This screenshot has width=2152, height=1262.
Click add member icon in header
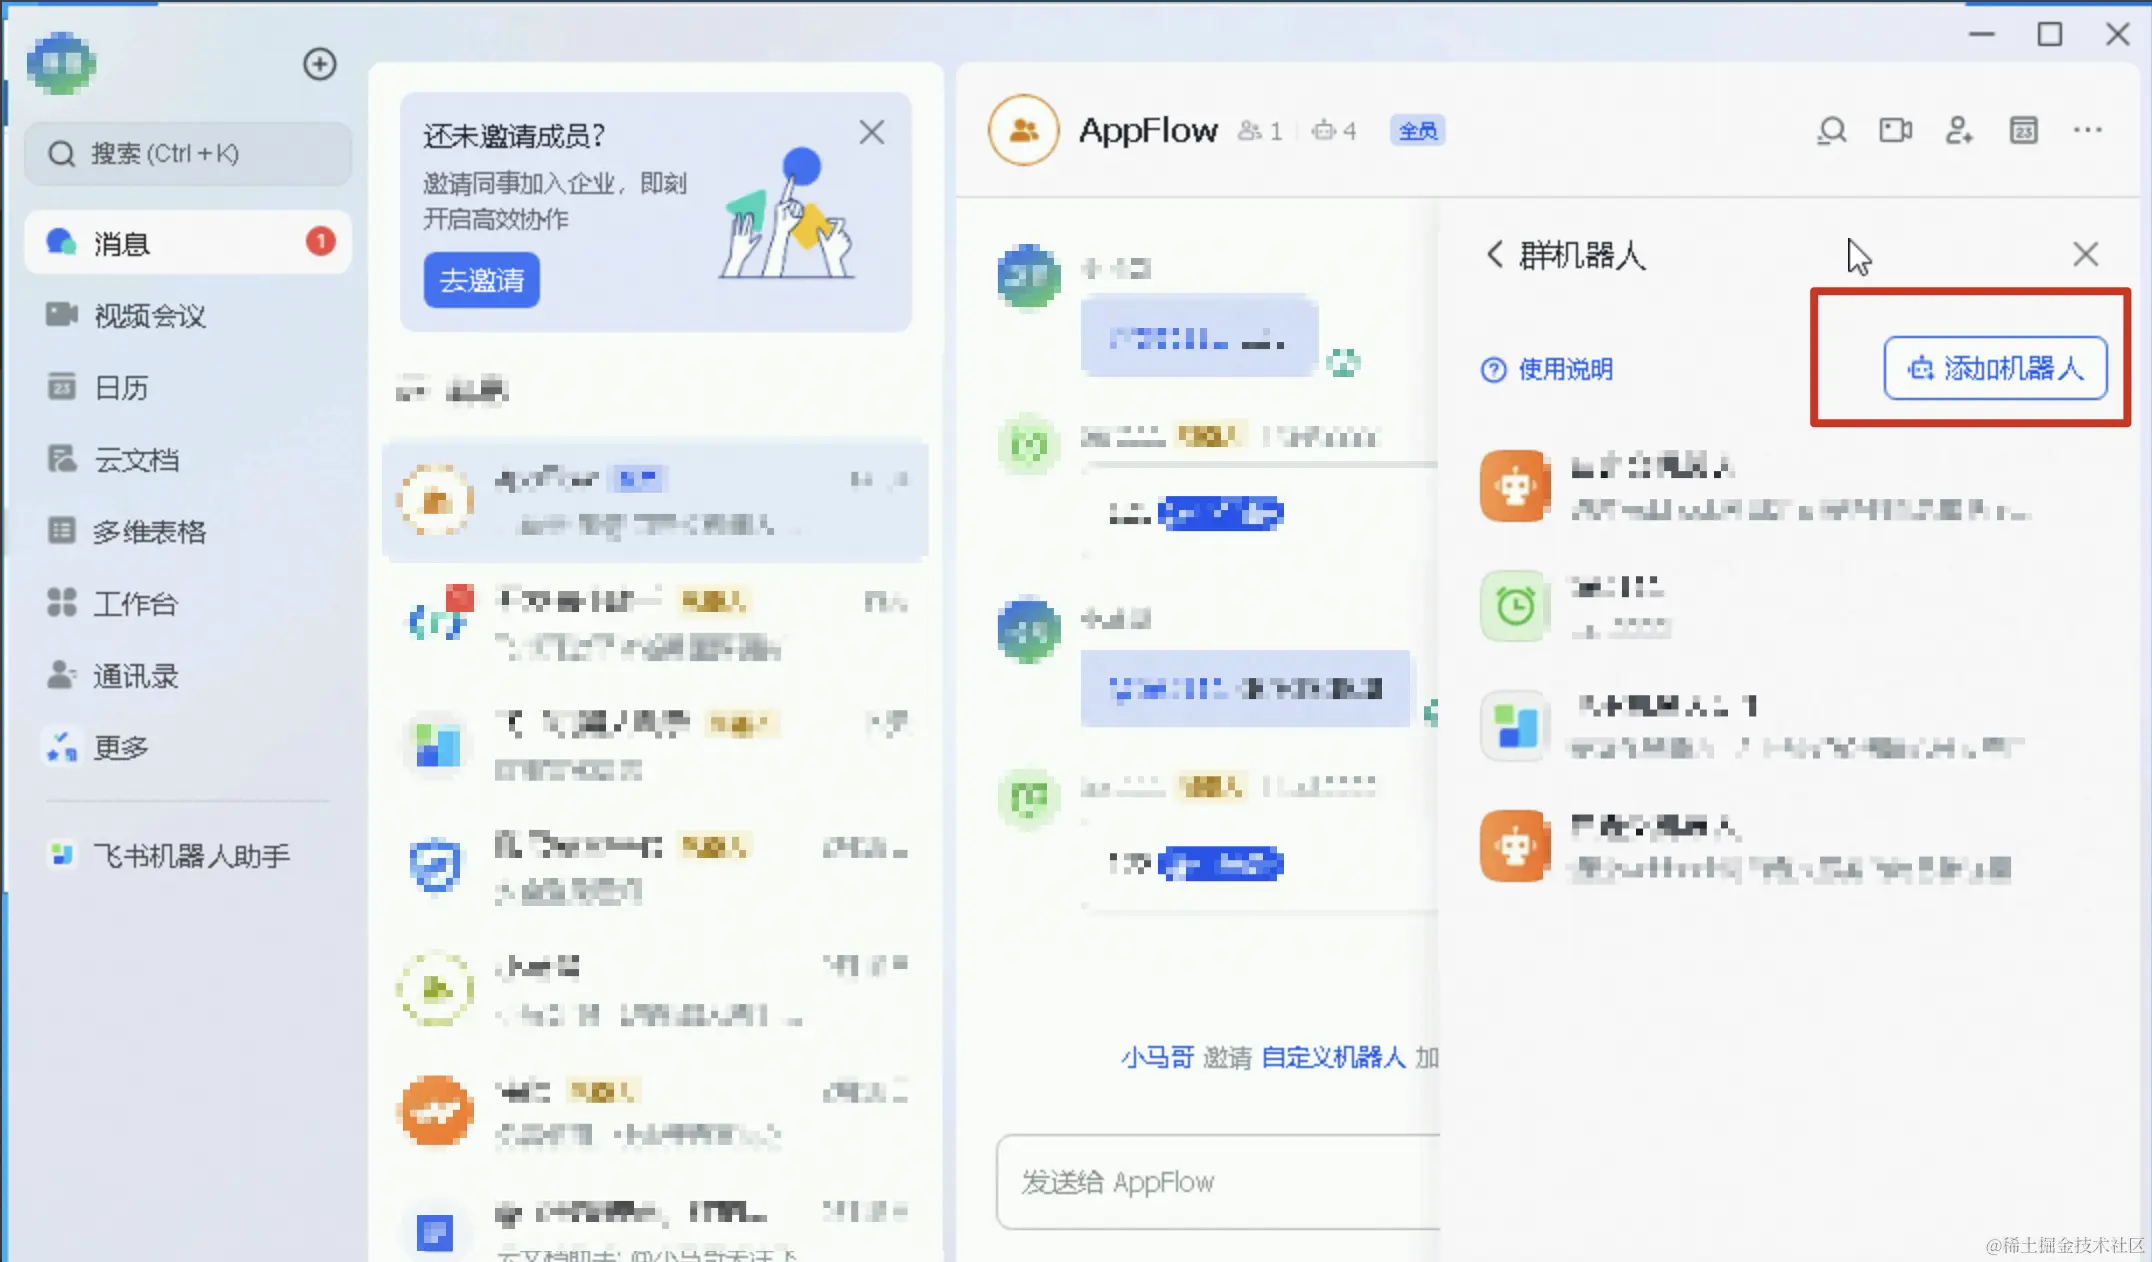coord(1958,131)
